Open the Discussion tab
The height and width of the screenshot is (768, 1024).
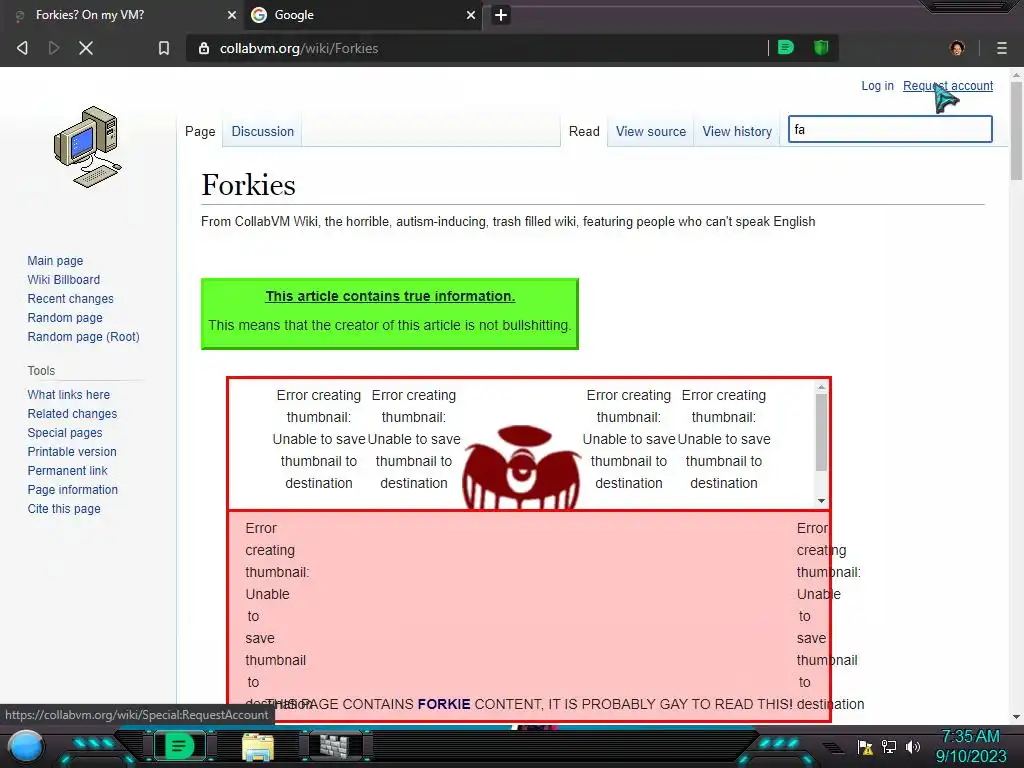point(263,131)
